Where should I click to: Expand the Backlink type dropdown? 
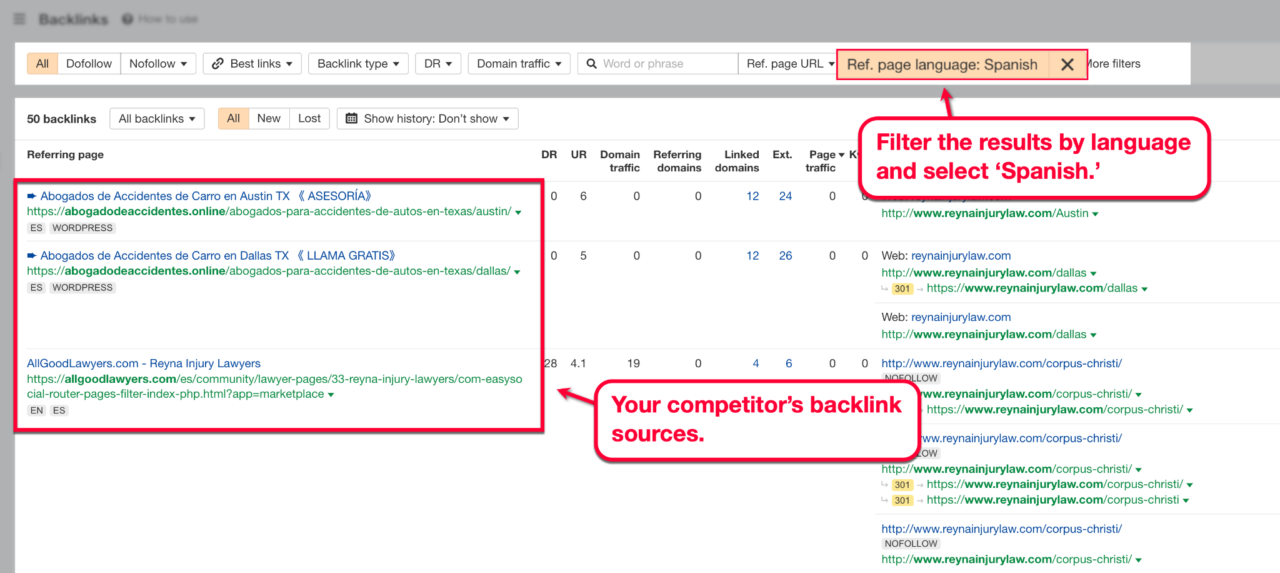[358, 64]
